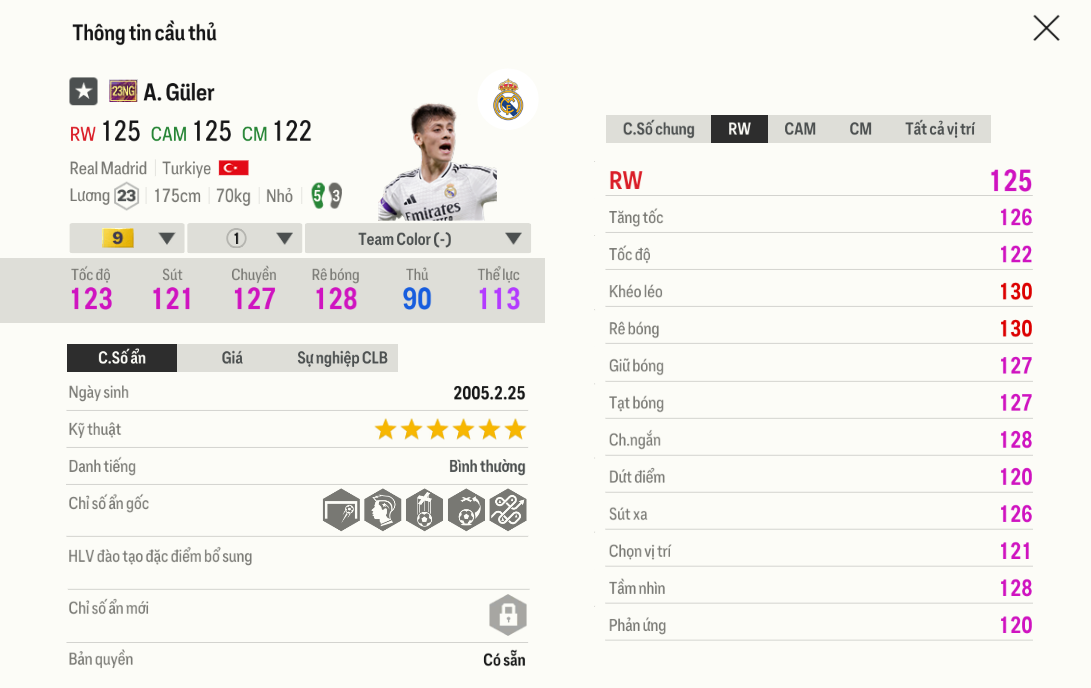Click the falling ball trait icon
This screenshot has width=1091, height=688.
(x=424, y=511)
